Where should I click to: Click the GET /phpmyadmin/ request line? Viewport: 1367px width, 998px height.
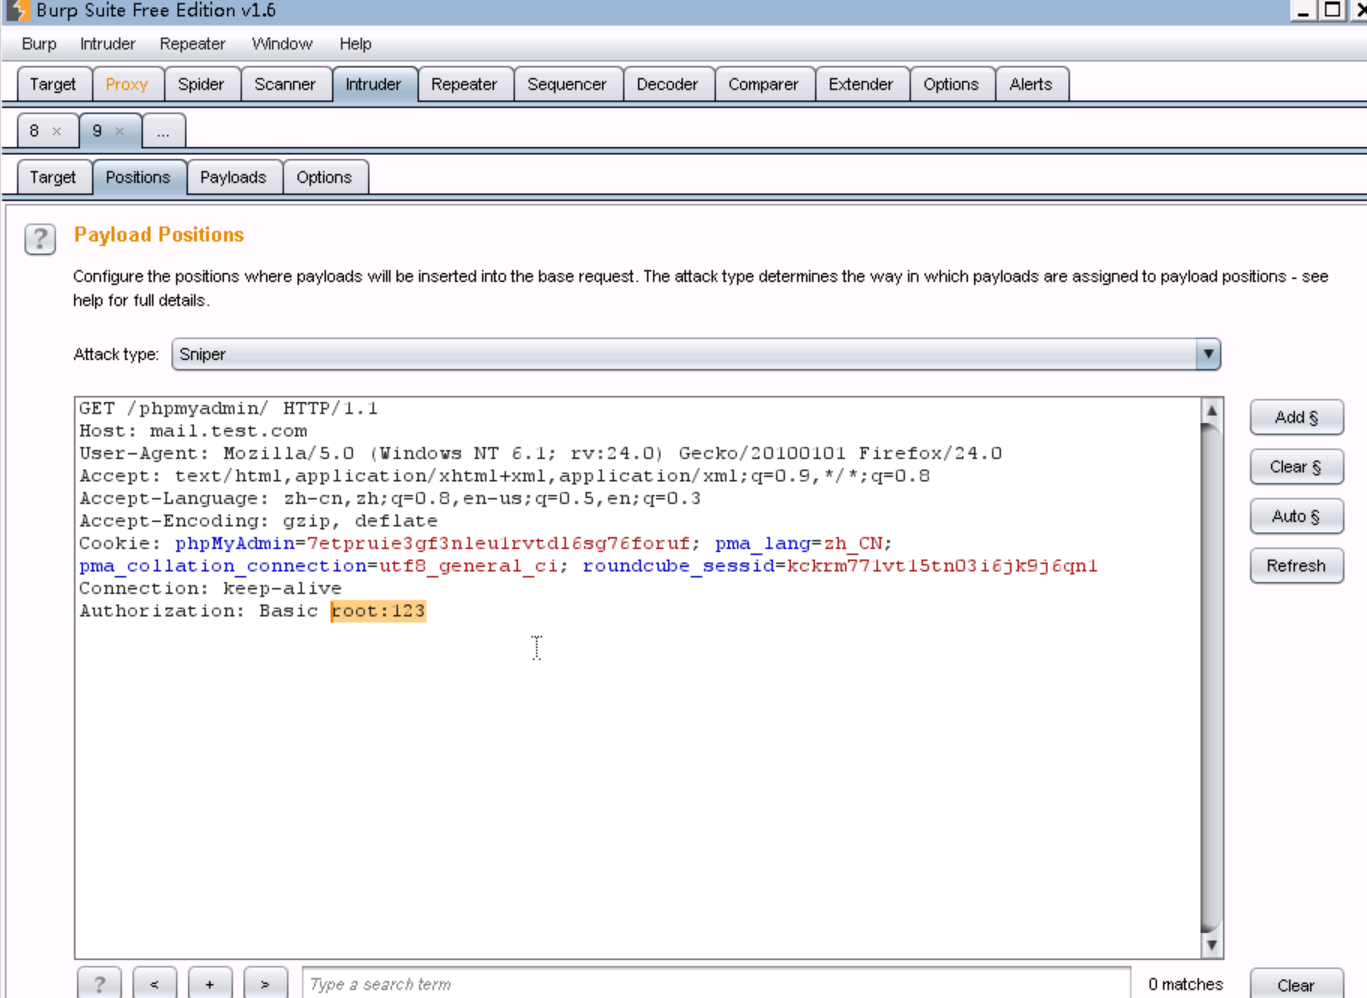pyautogui.click(x=229, y=408)
